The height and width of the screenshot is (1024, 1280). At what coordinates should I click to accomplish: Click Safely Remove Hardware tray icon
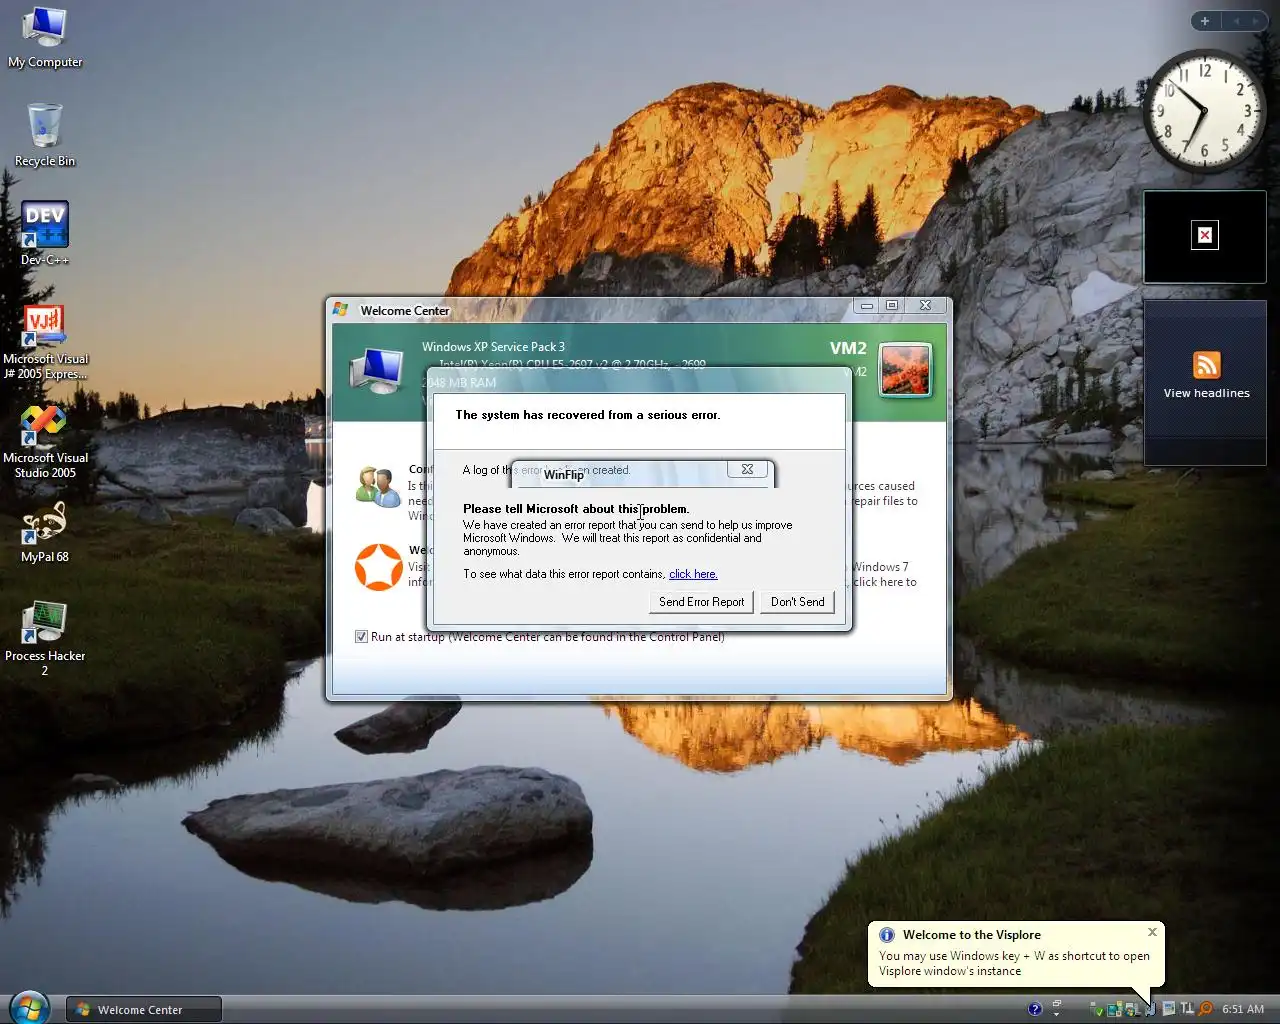[1096, 1010]
